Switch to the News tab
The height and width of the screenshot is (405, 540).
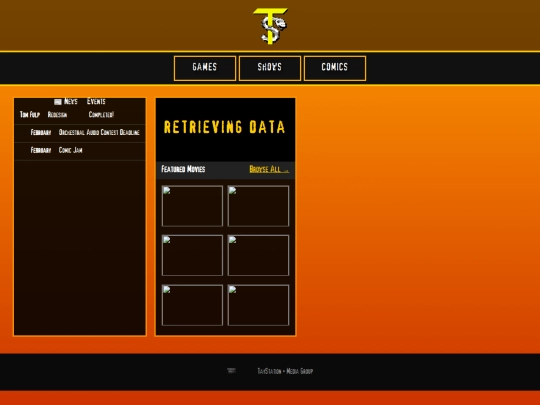point(71,101)
